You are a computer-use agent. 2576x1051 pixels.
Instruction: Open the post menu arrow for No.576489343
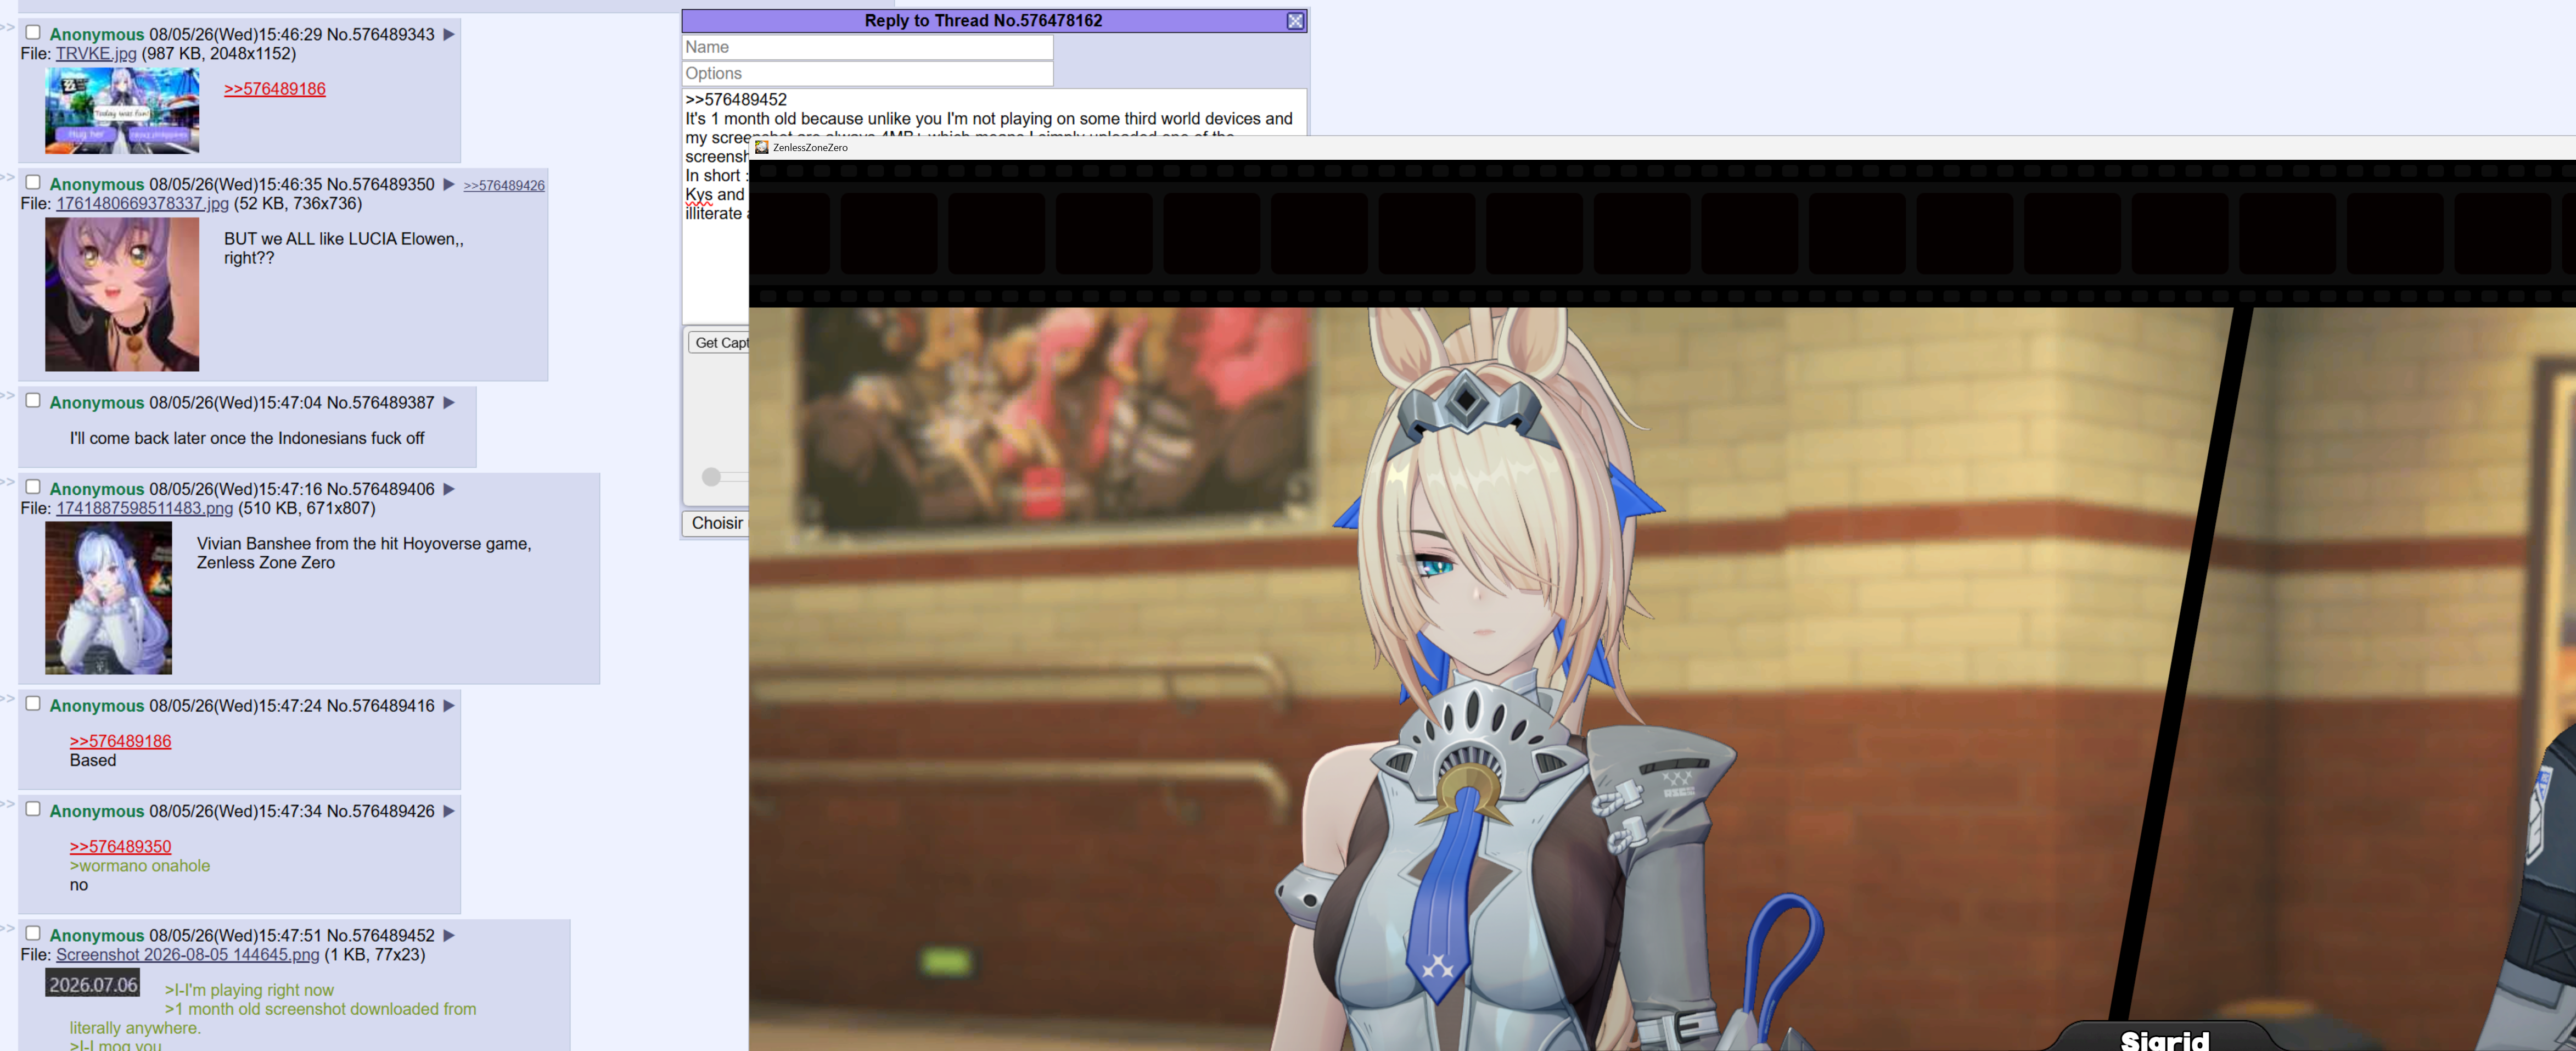[x=449, y=34]
